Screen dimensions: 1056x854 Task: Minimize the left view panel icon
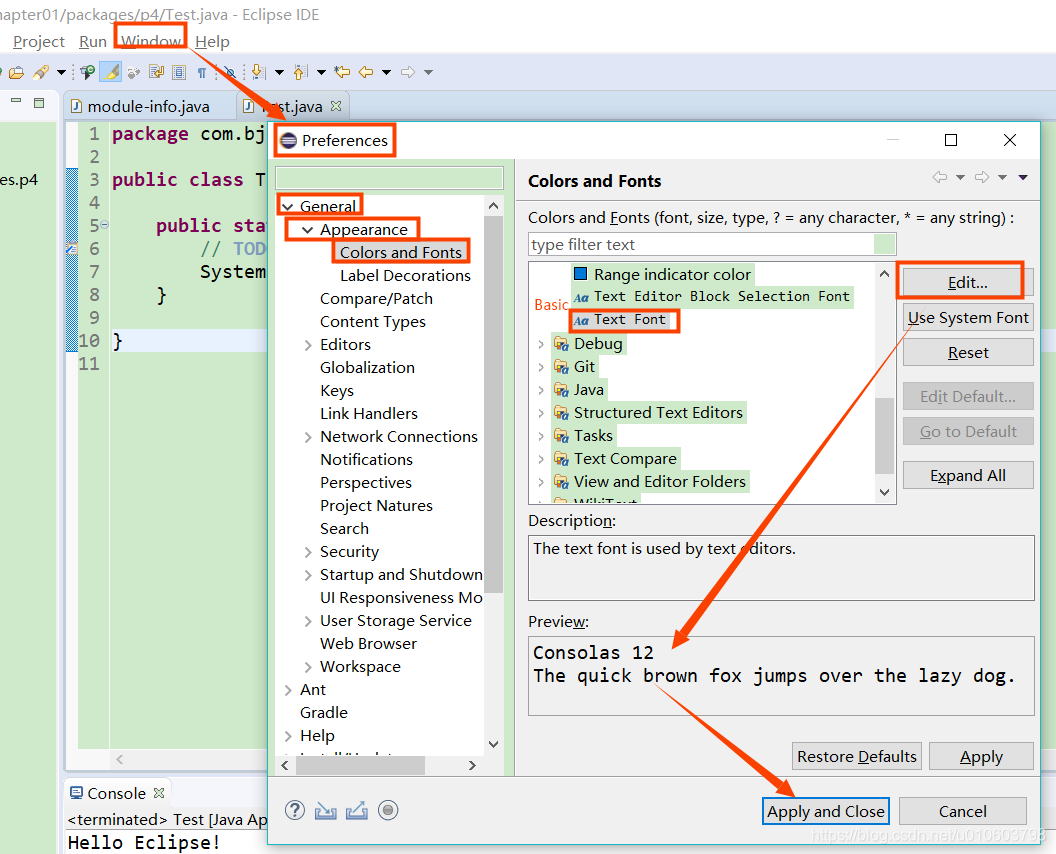16,101
